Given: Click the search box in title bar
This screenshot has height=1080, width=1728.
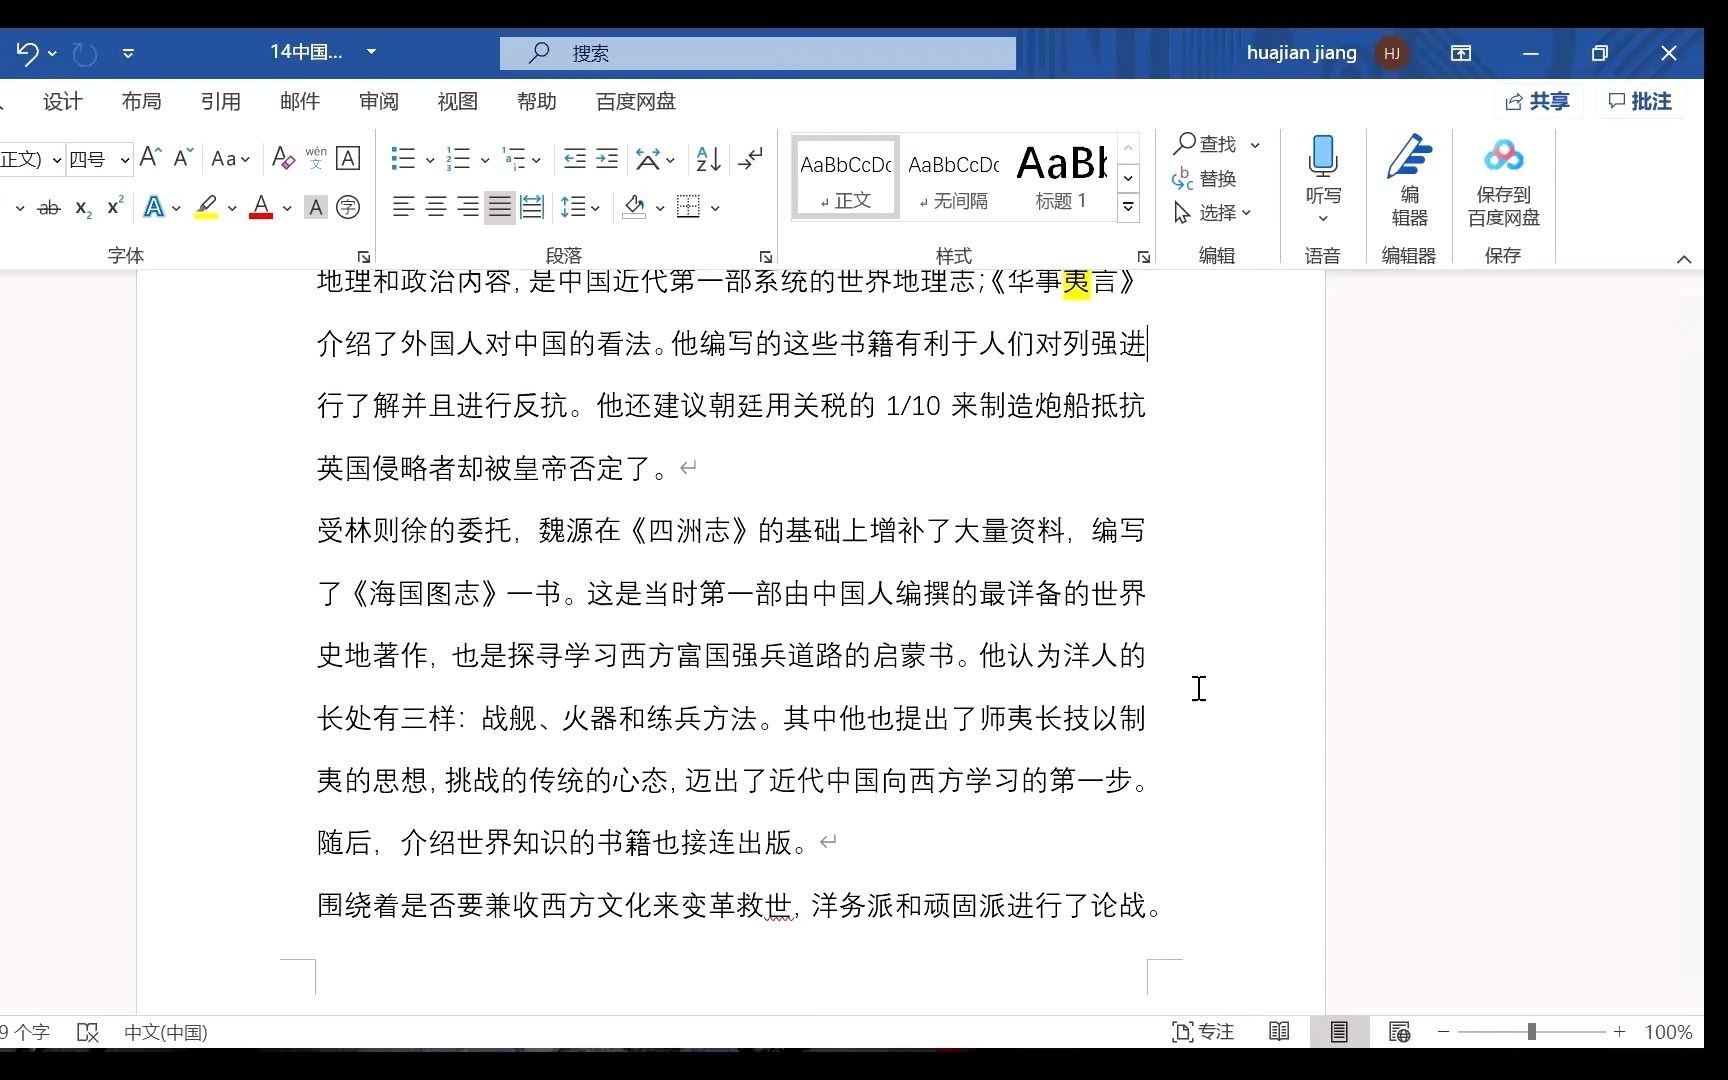Looking at the screenshot, I should (x=758, y=53).
